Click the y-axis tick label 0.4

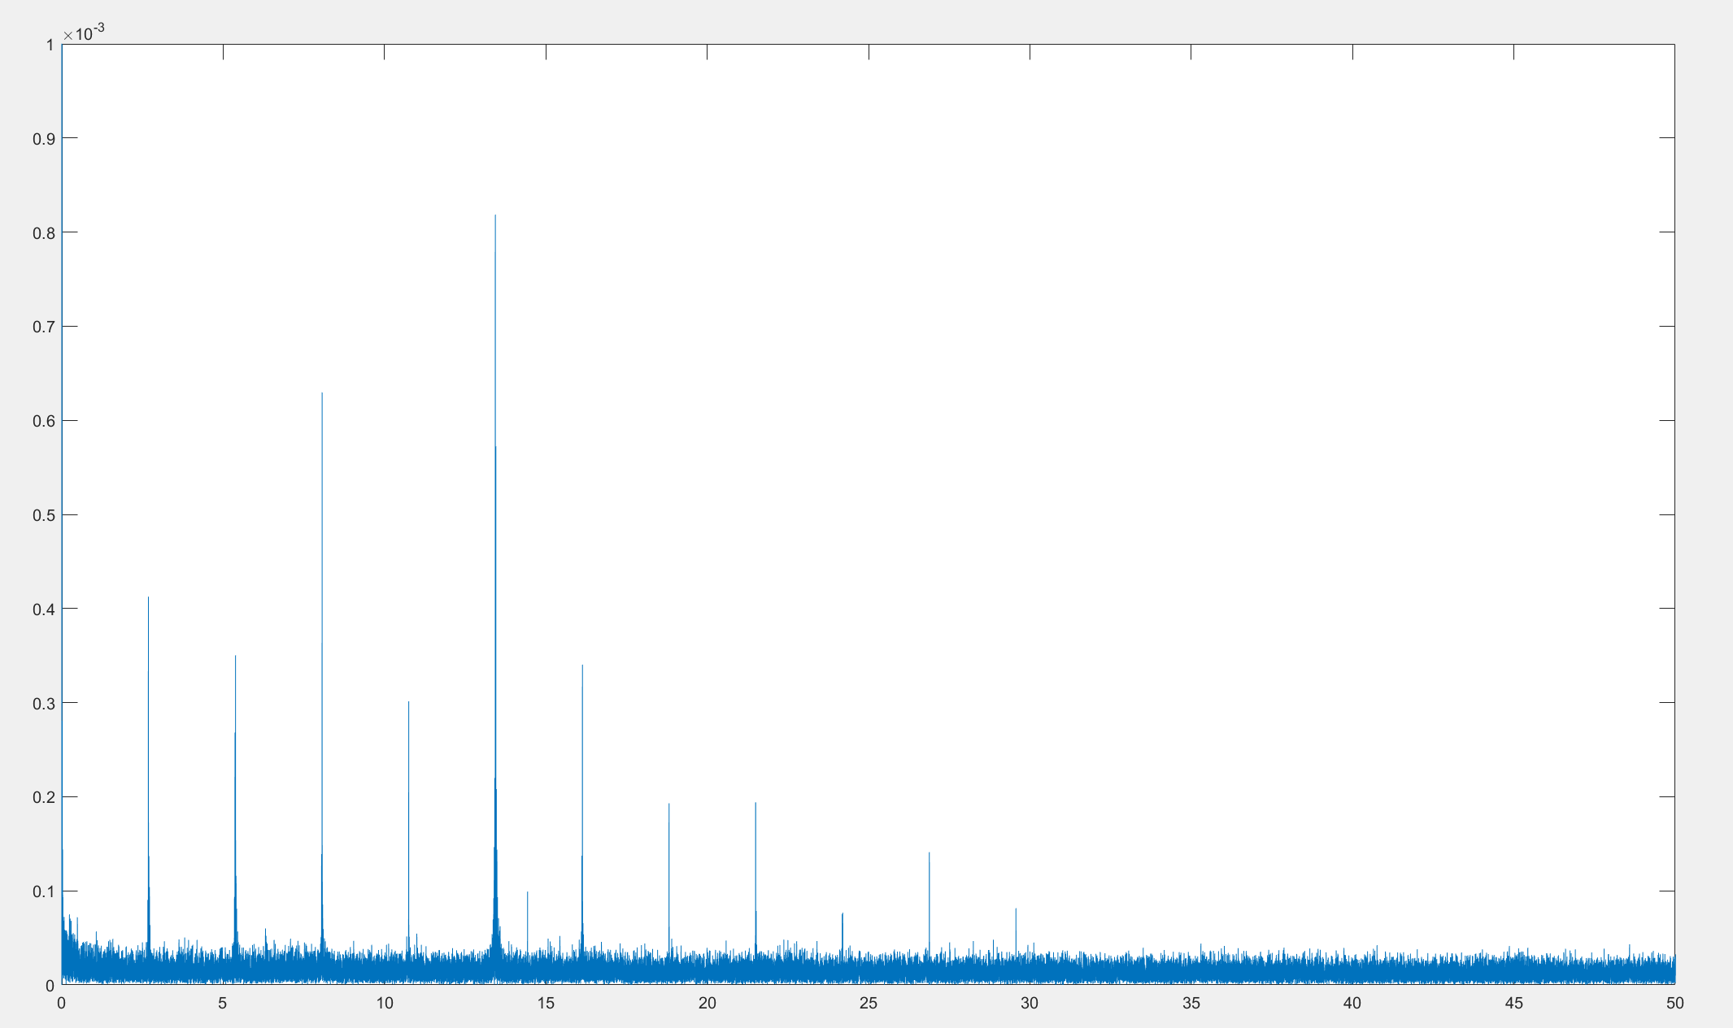43,609
